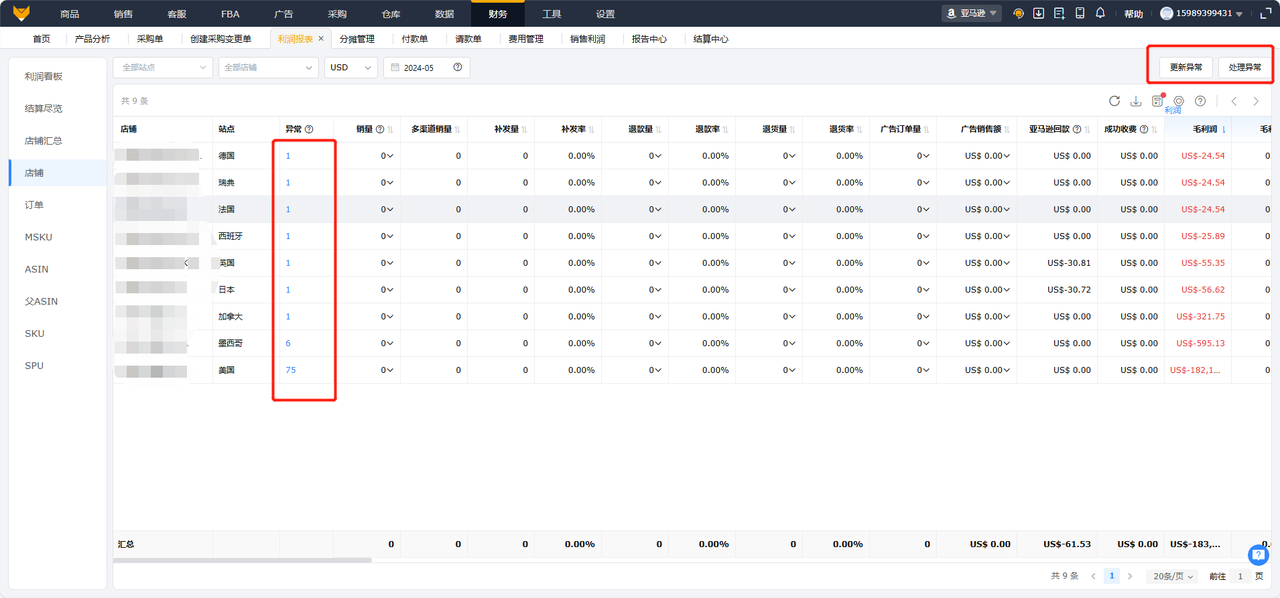1280x598 pixels.
Task: Open the 20条/页 page size dropdown
Action: click(x=1172, y=576)
